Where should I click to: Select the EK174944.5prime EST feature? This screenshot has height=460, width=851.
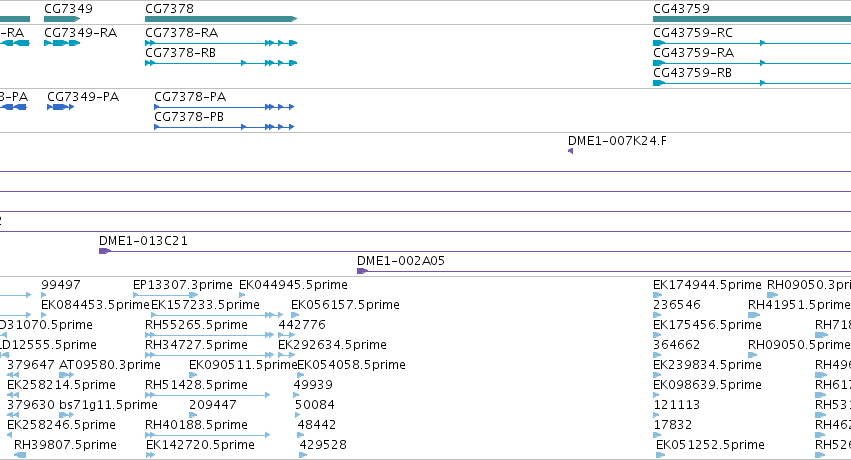pos(657,295)
